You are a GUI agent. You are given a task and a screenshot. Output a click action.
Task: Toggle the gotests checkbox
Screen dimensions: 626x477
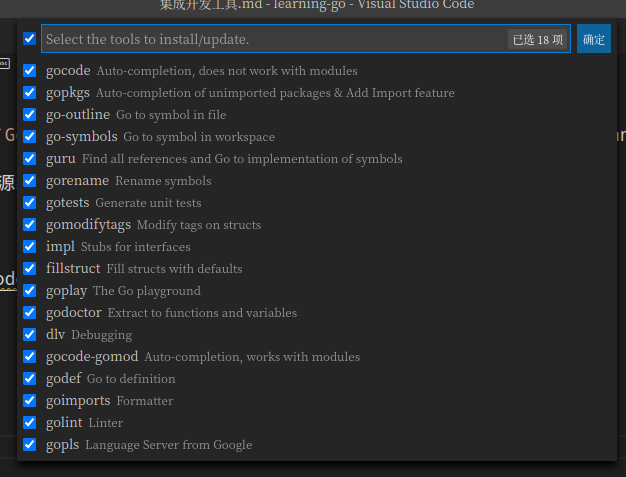(x=29, y=203)
